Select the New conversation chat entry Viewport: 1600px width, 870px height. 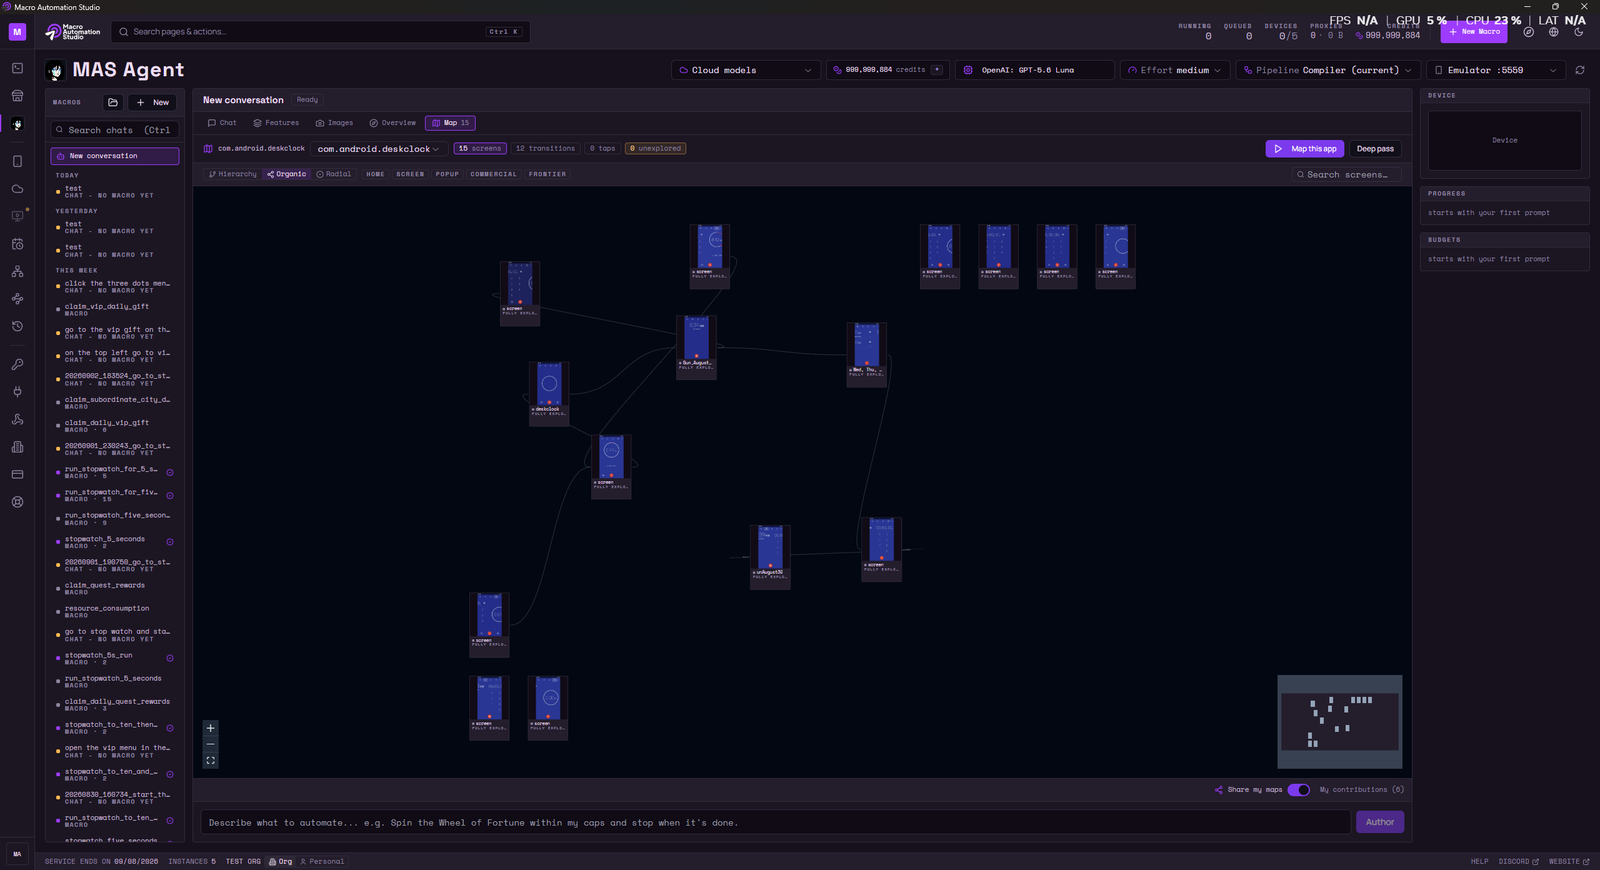115,156
